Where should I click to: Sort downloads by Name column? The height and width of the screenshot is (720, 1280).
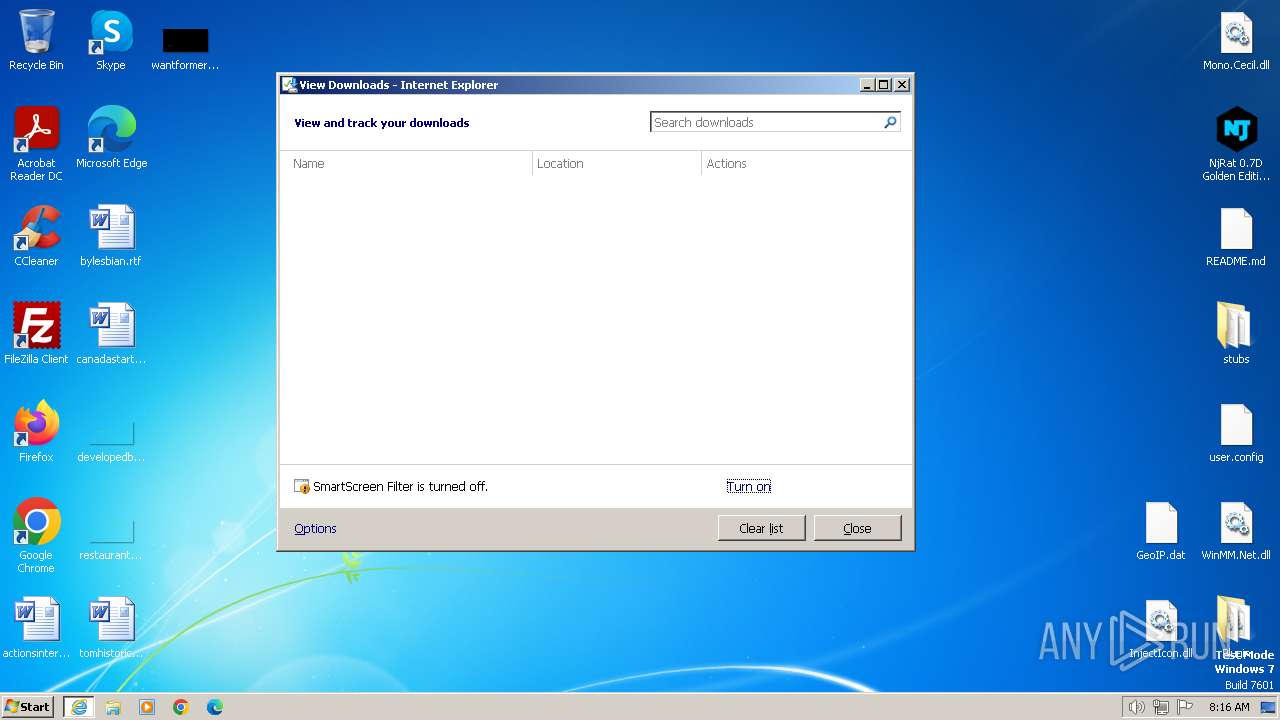point(406,163)
